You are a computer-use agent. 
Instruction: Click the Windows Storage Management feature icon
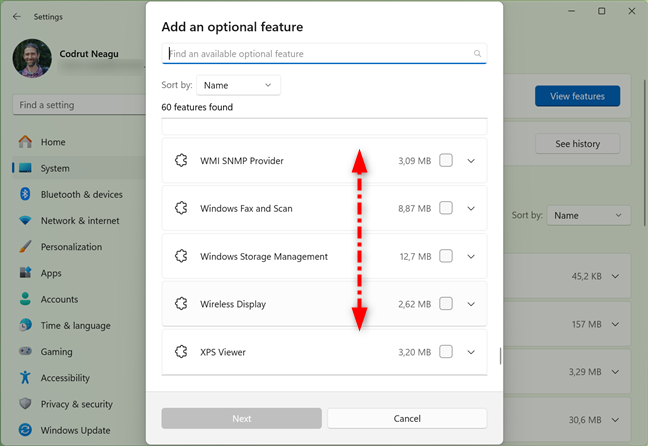click(181, 256)
